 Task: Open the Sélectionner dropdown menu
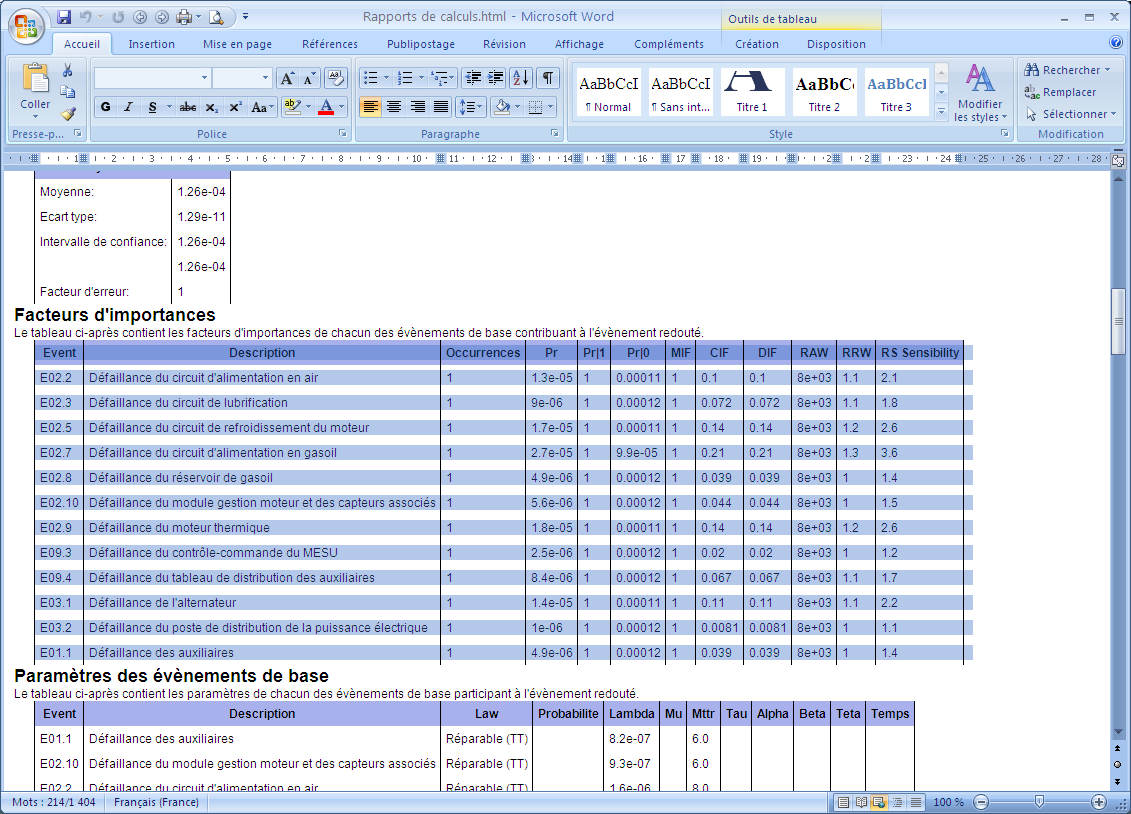[1071, 114]
